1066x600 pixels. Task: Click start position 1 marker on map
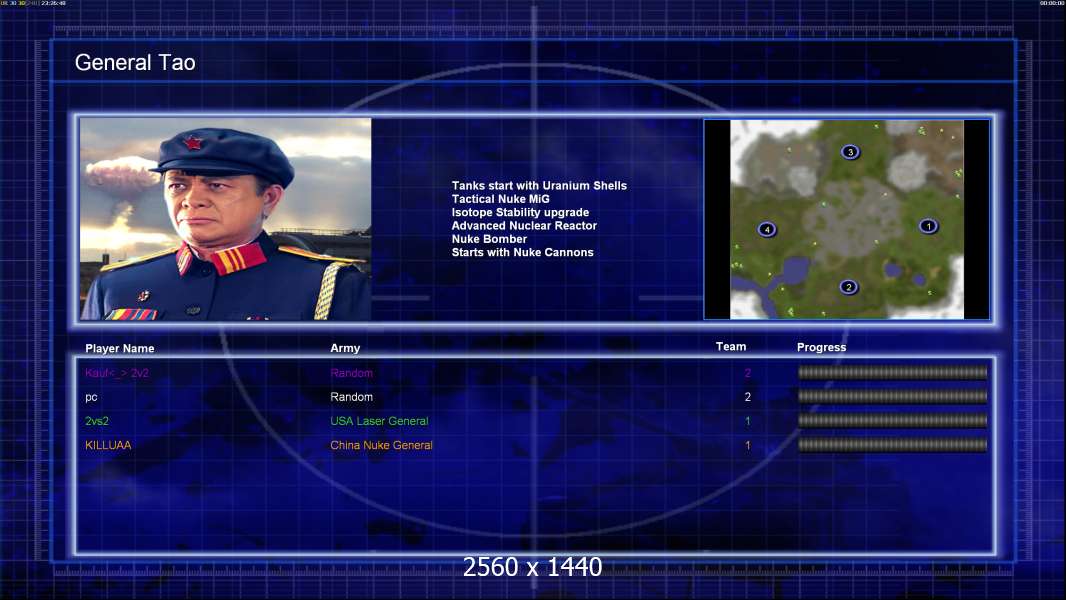point(928,226)
